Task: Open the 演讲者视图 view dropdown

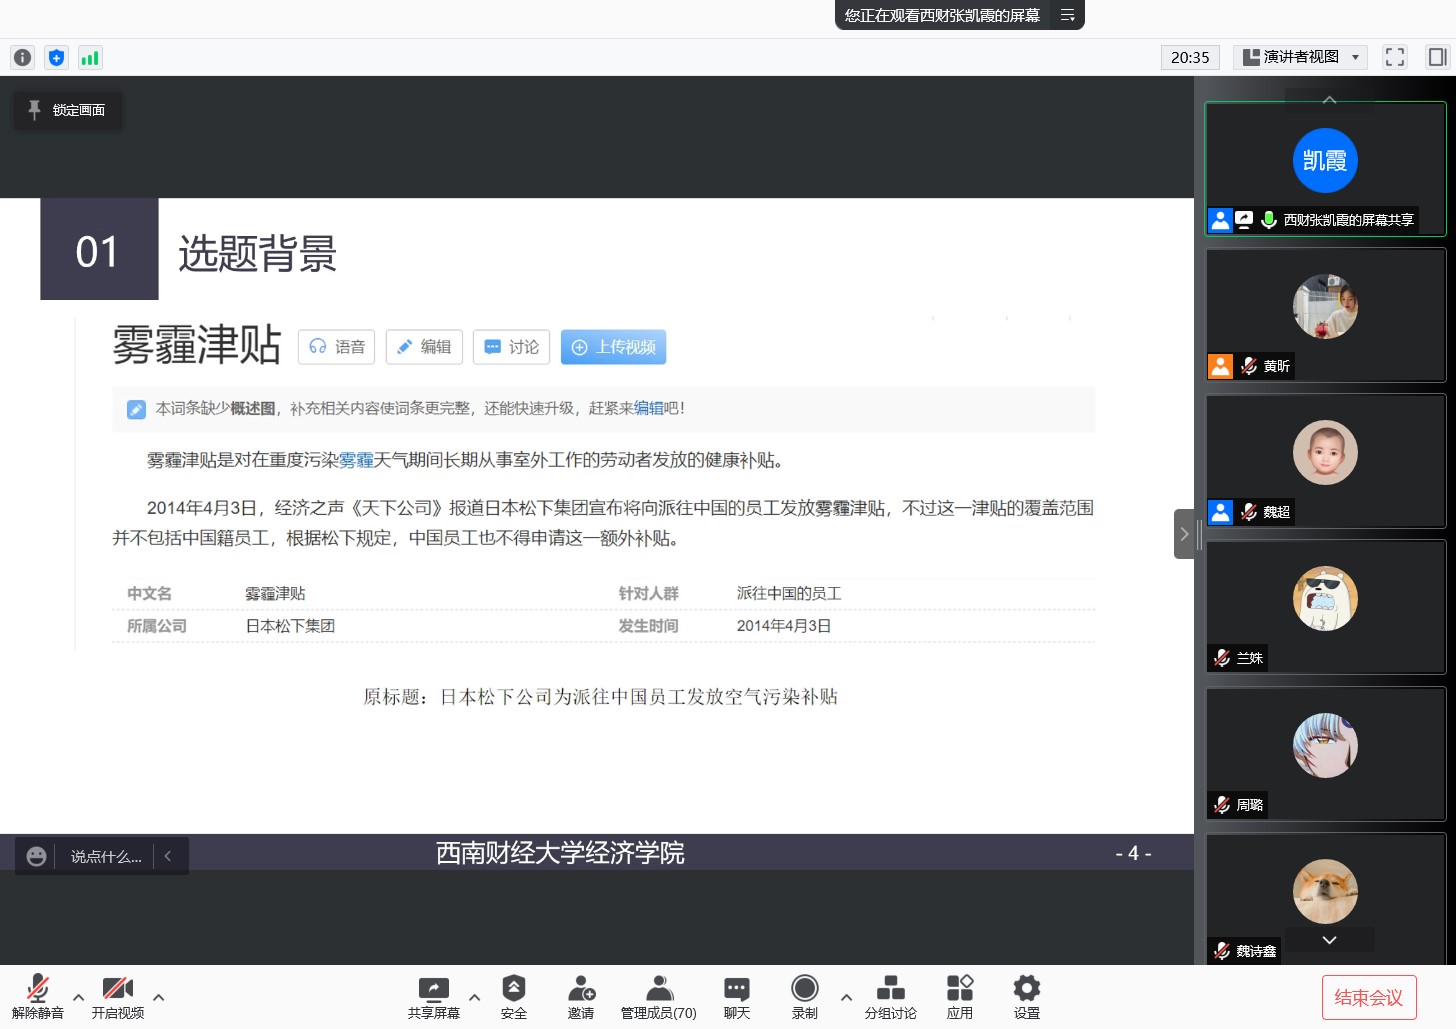Action: (1300, 57)
